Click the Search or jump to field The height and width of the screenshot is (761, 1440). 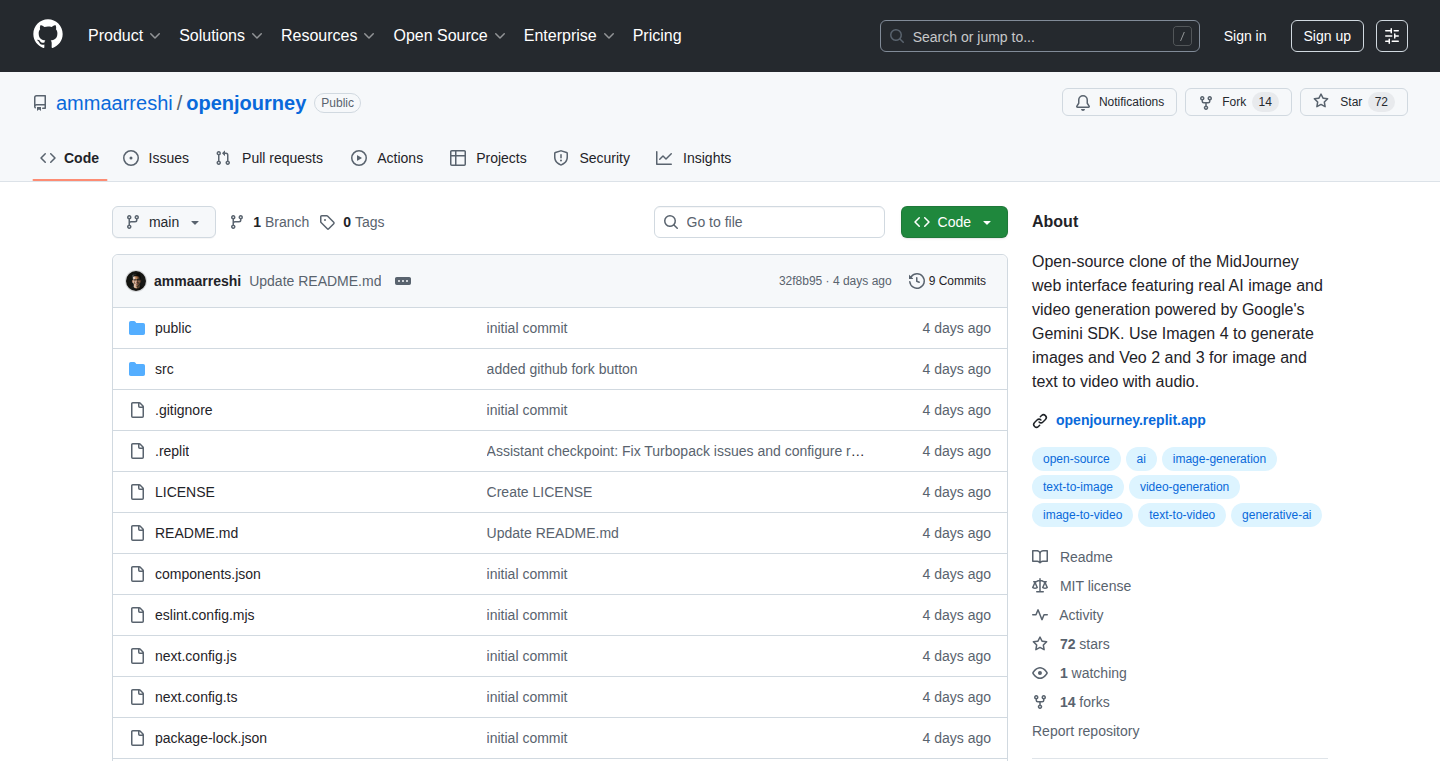point(1040,36)
